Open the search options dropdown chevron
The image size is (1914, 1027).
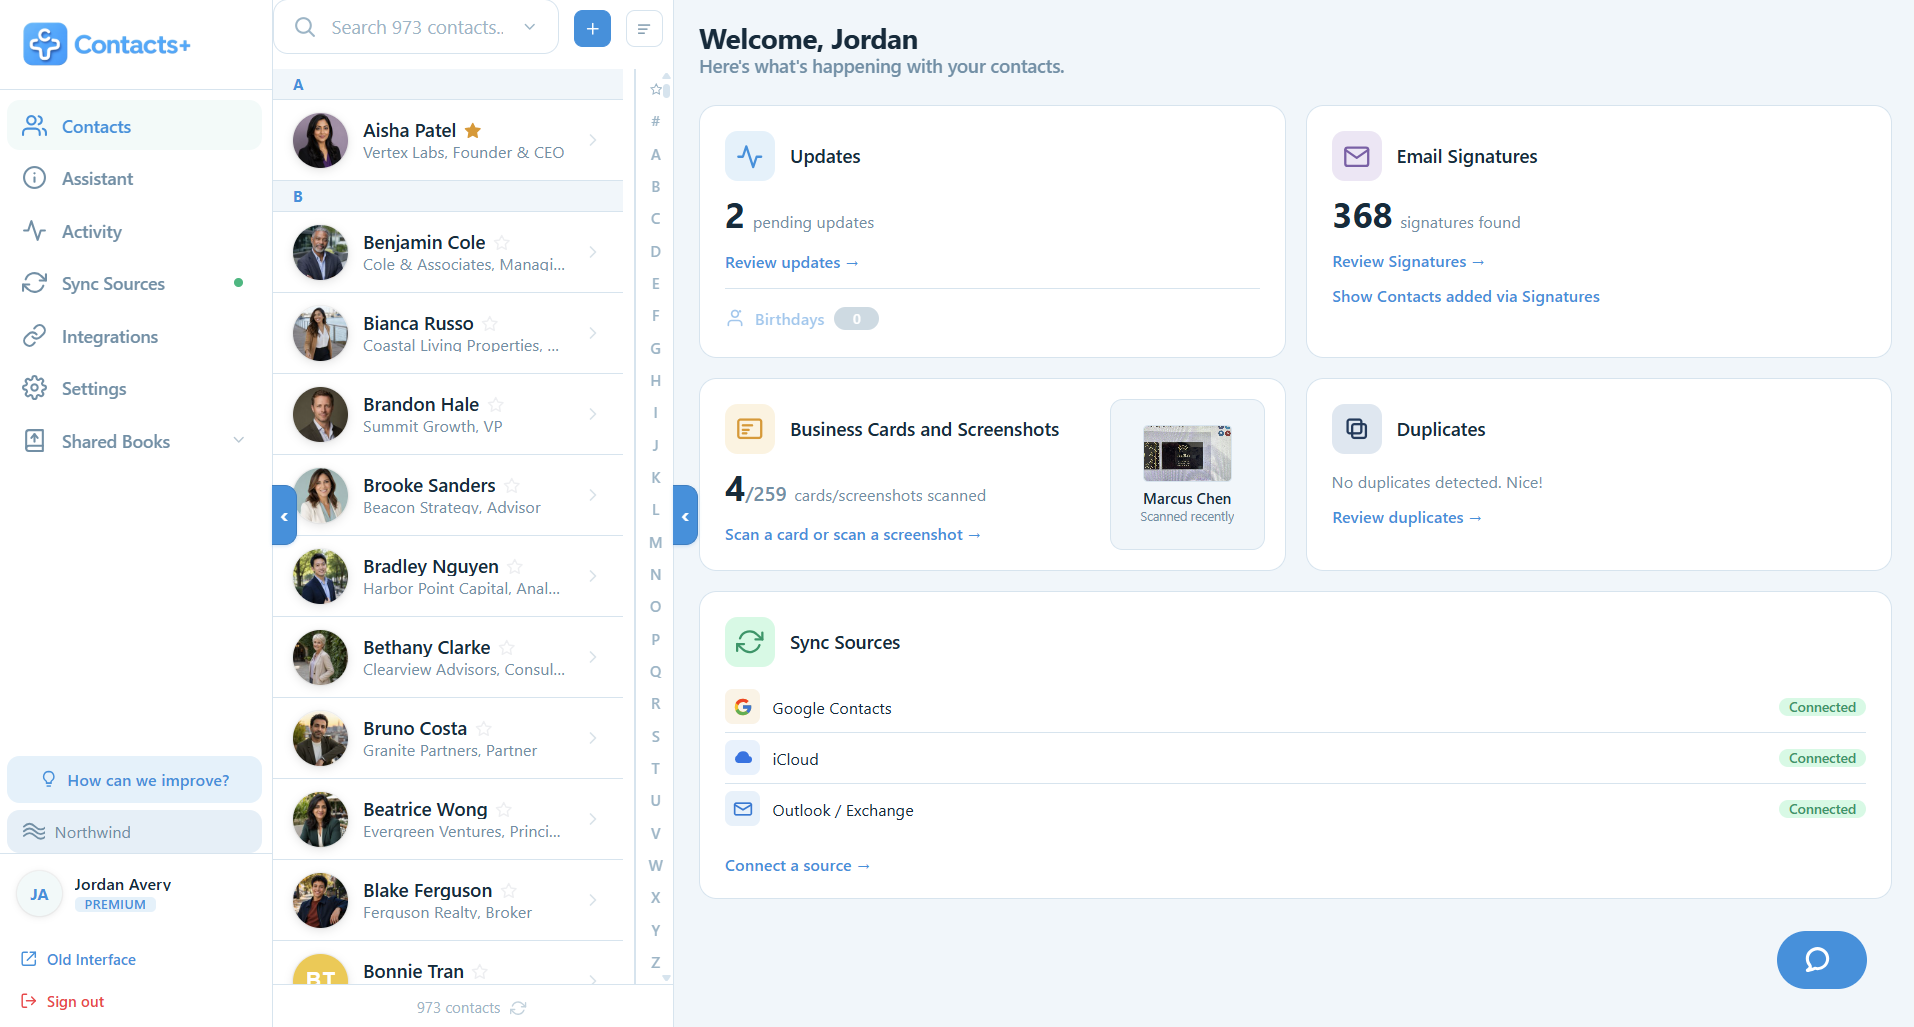530,27
